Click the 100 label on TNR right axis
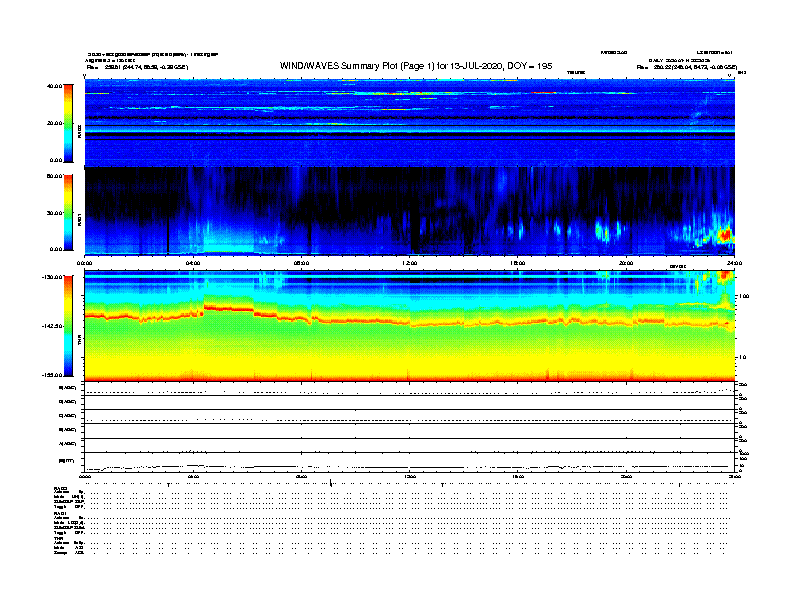This screenshot has height=612, width=792. click(x=744, y=296)
